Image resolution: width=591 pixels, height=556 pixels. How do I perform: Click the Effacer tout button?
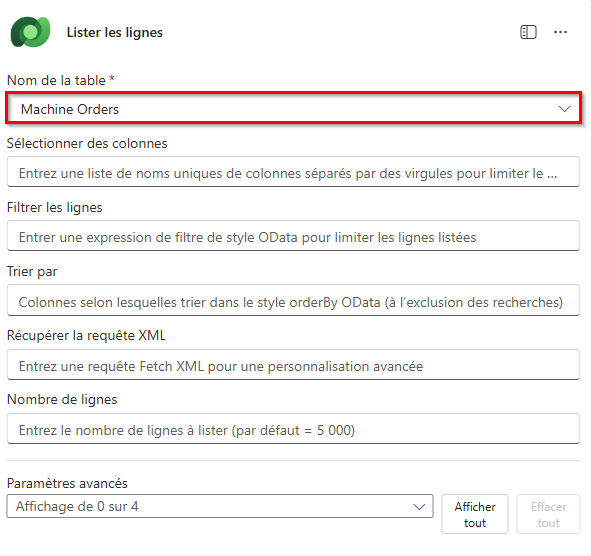click(548, 514)
